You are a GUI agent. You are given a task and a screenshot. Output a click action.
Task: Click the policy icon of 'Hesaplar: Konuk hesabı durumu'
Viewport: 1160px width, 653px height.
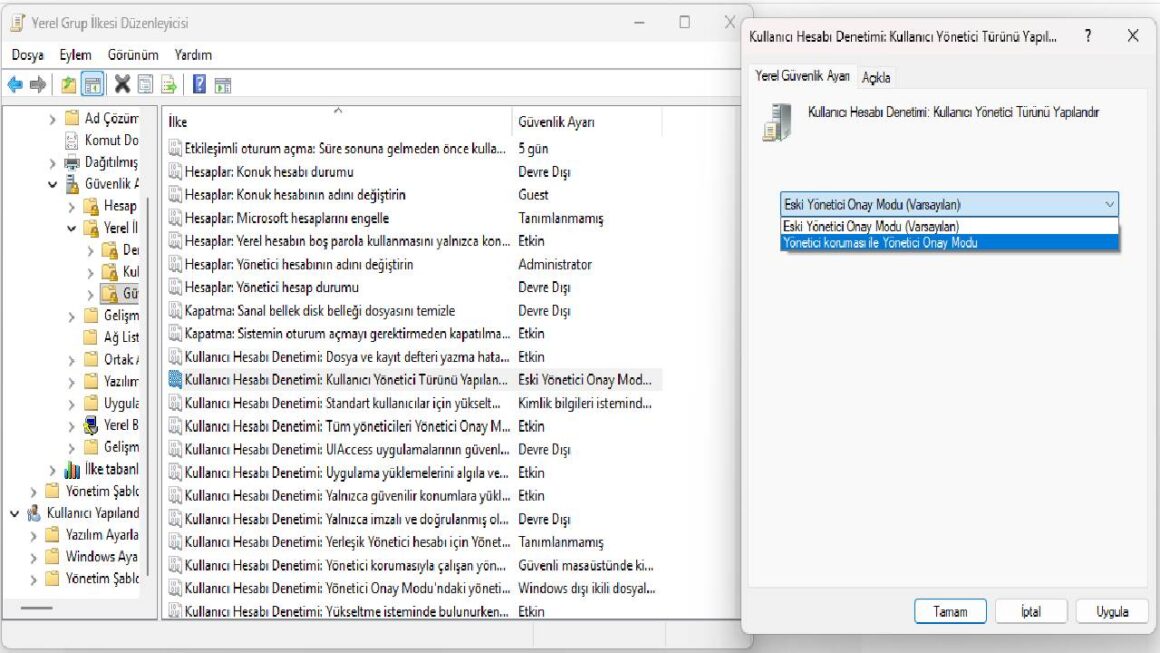(x=175, y=172)
